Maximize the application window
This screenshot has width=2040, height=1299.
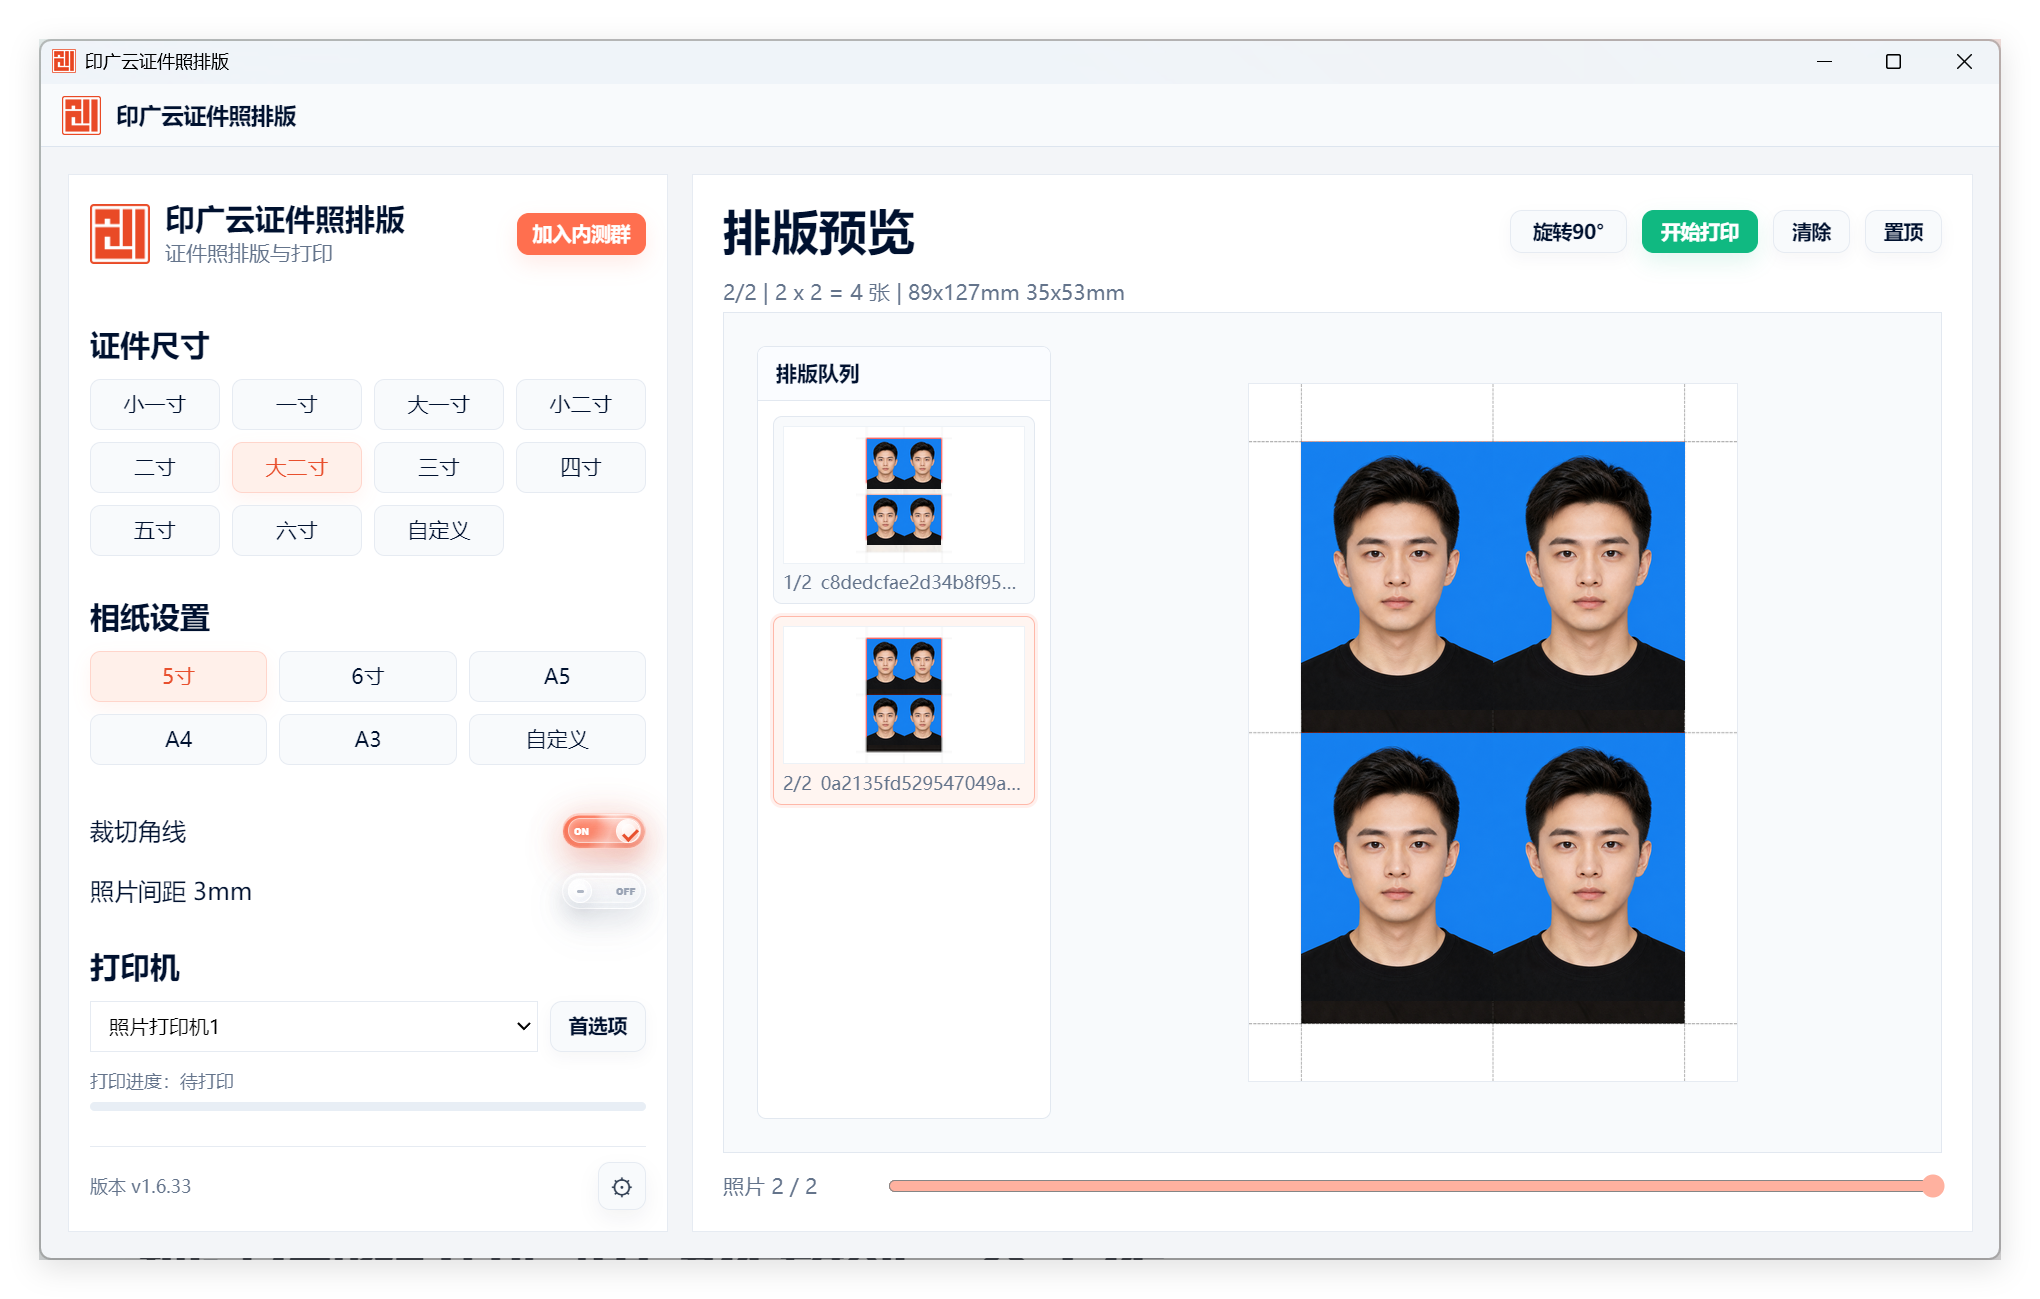pyautogui.click(x=1893, y=62)
